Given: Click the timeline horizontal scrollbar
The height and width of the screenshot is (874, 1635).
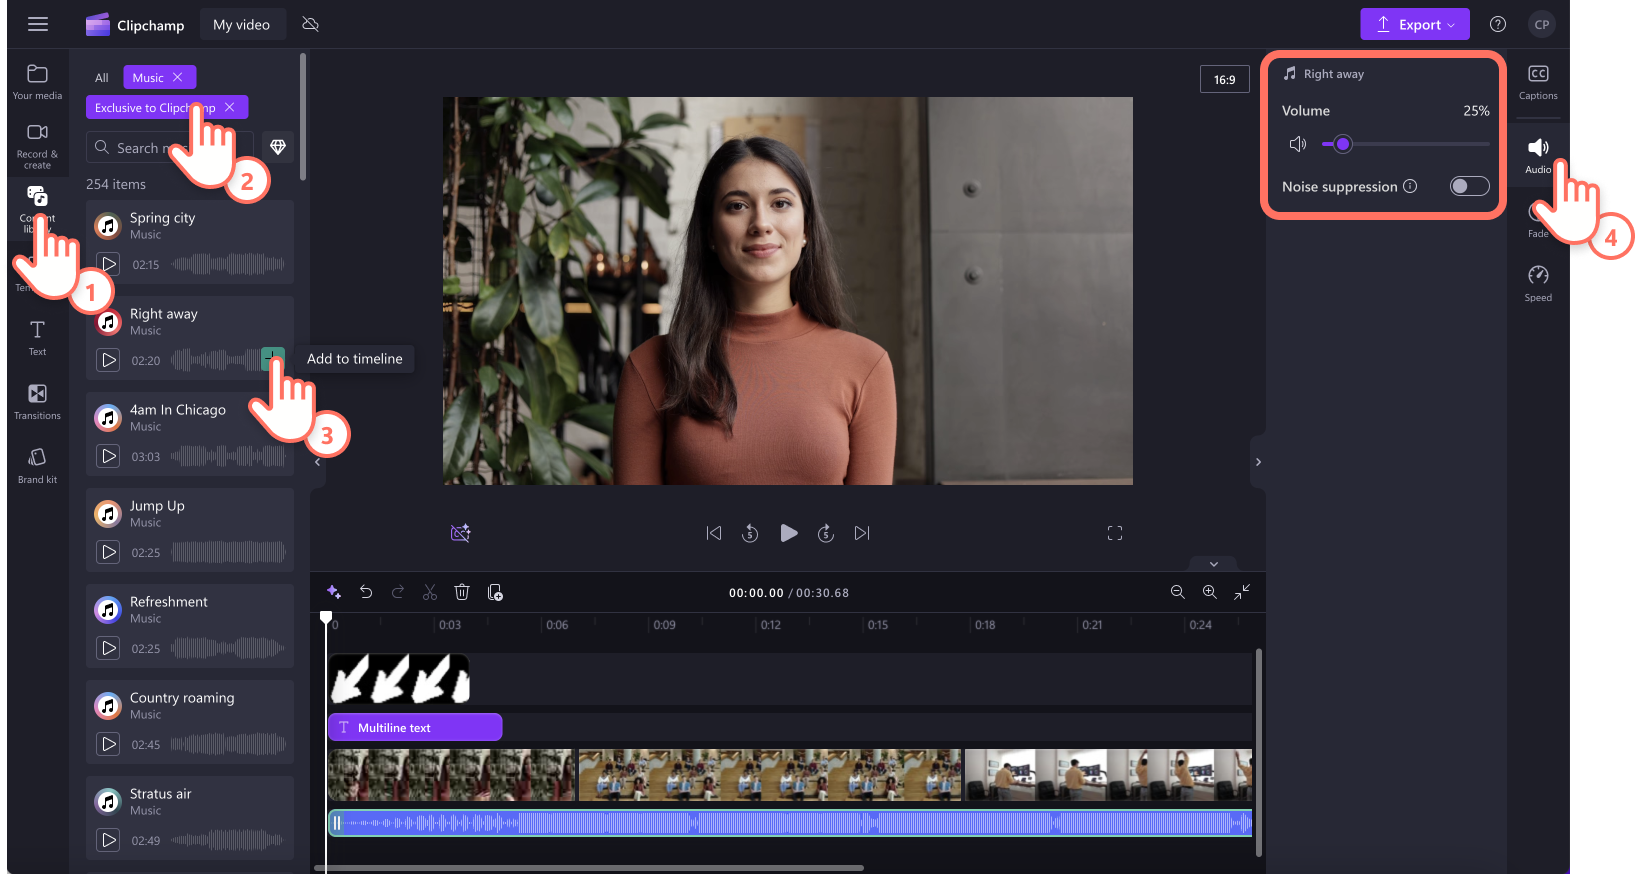Looking at the screenshot, I should [x=590, y=868].
